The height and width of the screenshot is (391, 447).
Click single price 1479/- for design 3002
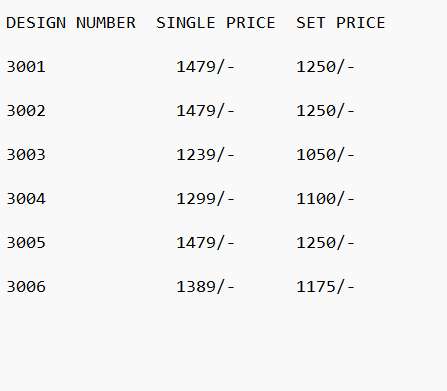206,111
